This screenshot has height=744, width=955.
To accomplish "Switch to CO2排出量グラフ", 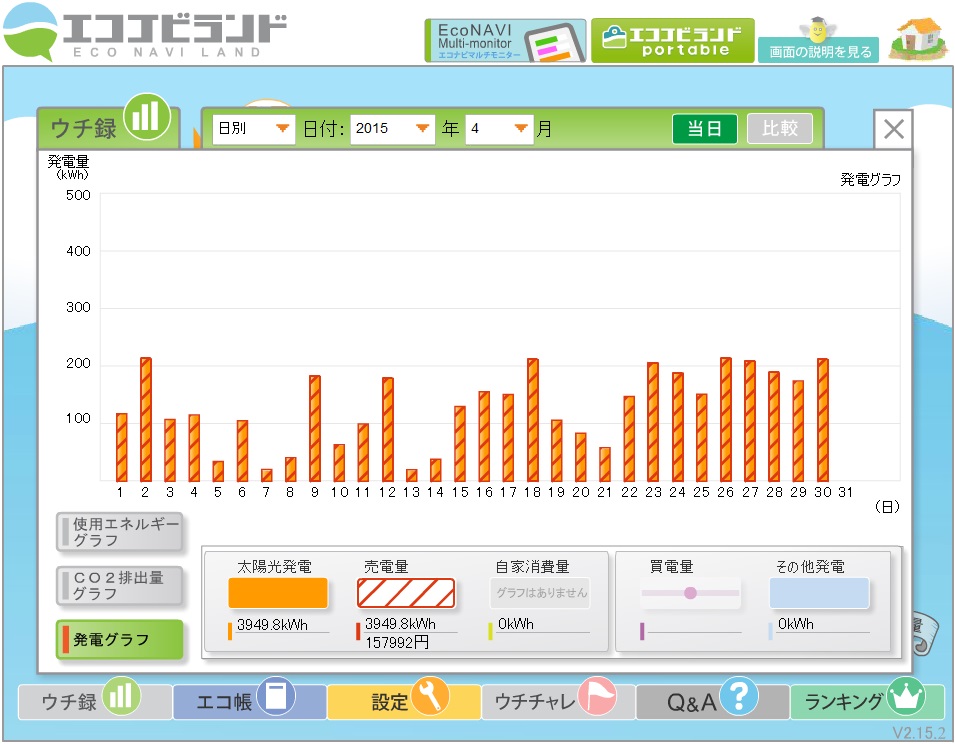I will coord(119,586).
